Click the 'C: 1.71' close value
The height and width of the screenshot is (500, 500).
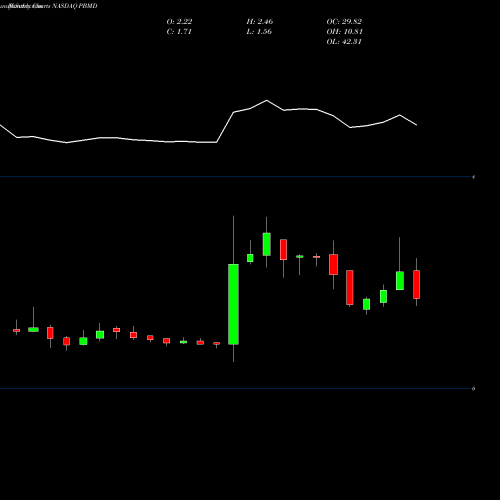coord(179,32)
